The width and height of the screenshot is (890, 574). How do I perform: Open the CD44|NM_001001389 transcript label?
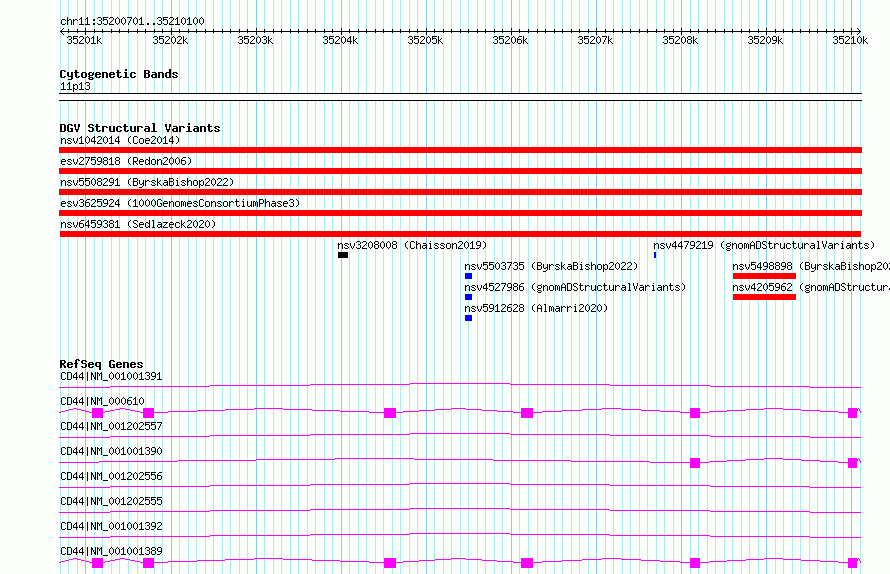(111, 551)
